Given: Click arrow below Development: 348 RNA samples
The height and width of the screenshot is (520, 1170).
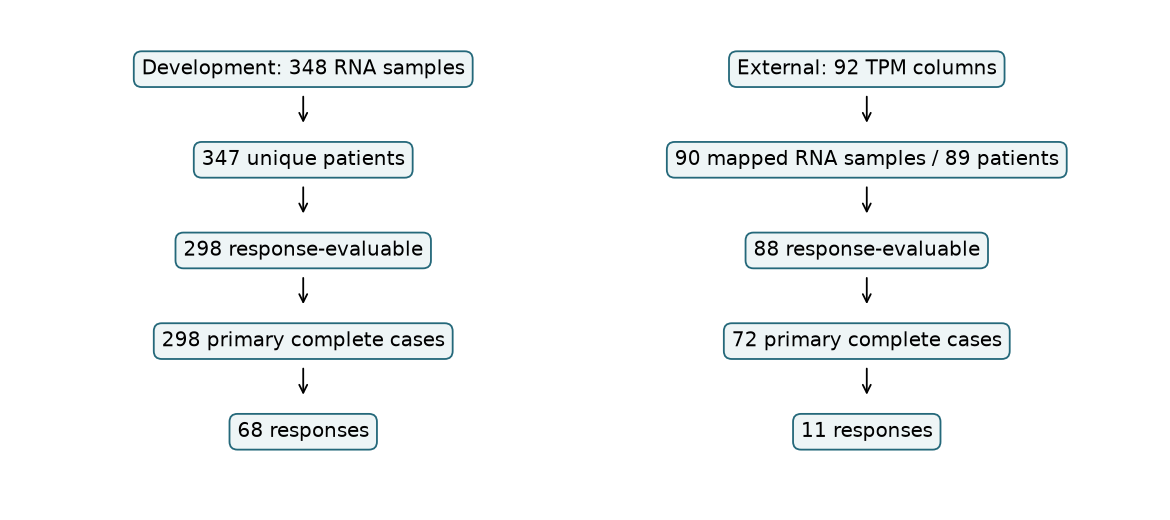Looking at the screenshot, I should [303, 109].
